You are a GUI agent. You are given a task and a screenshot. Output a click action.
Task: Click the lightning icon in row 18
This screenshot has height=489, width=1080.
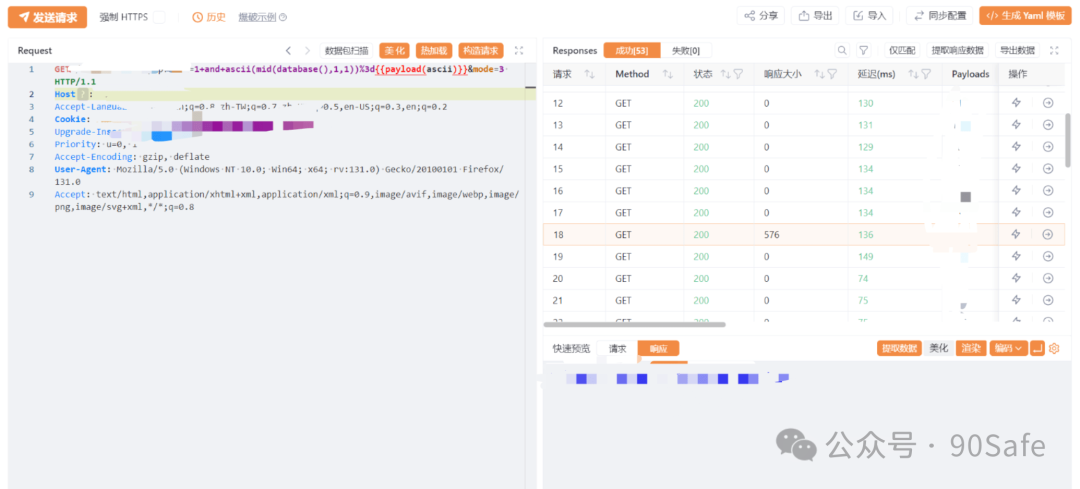[1015, 235]
